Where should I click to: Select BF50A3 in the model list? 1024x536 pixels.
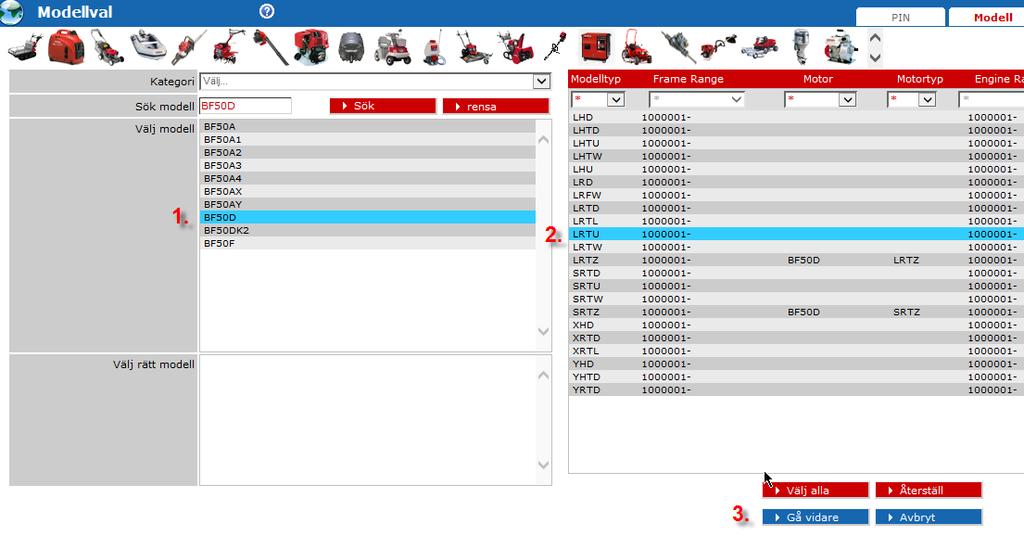point(368,166)
